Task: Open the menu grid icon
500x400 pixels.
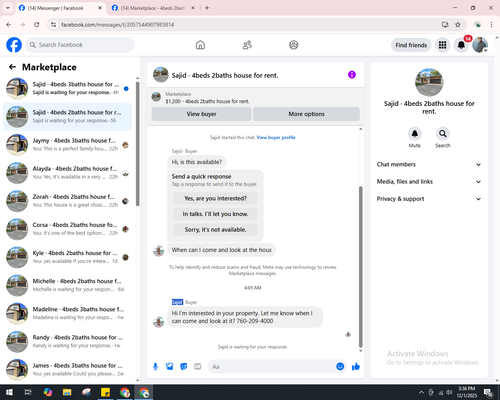Action: tap(442, 45)
